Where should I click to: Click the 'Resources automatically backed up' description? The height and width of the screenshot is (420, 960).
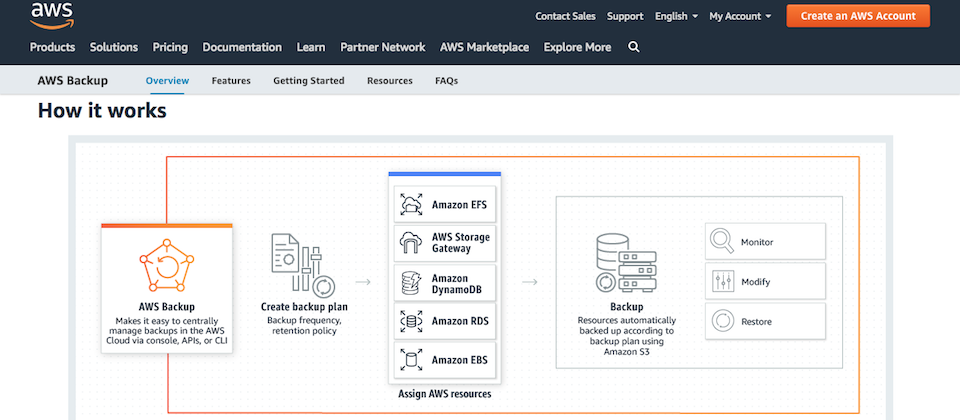[x=626, y=336]
